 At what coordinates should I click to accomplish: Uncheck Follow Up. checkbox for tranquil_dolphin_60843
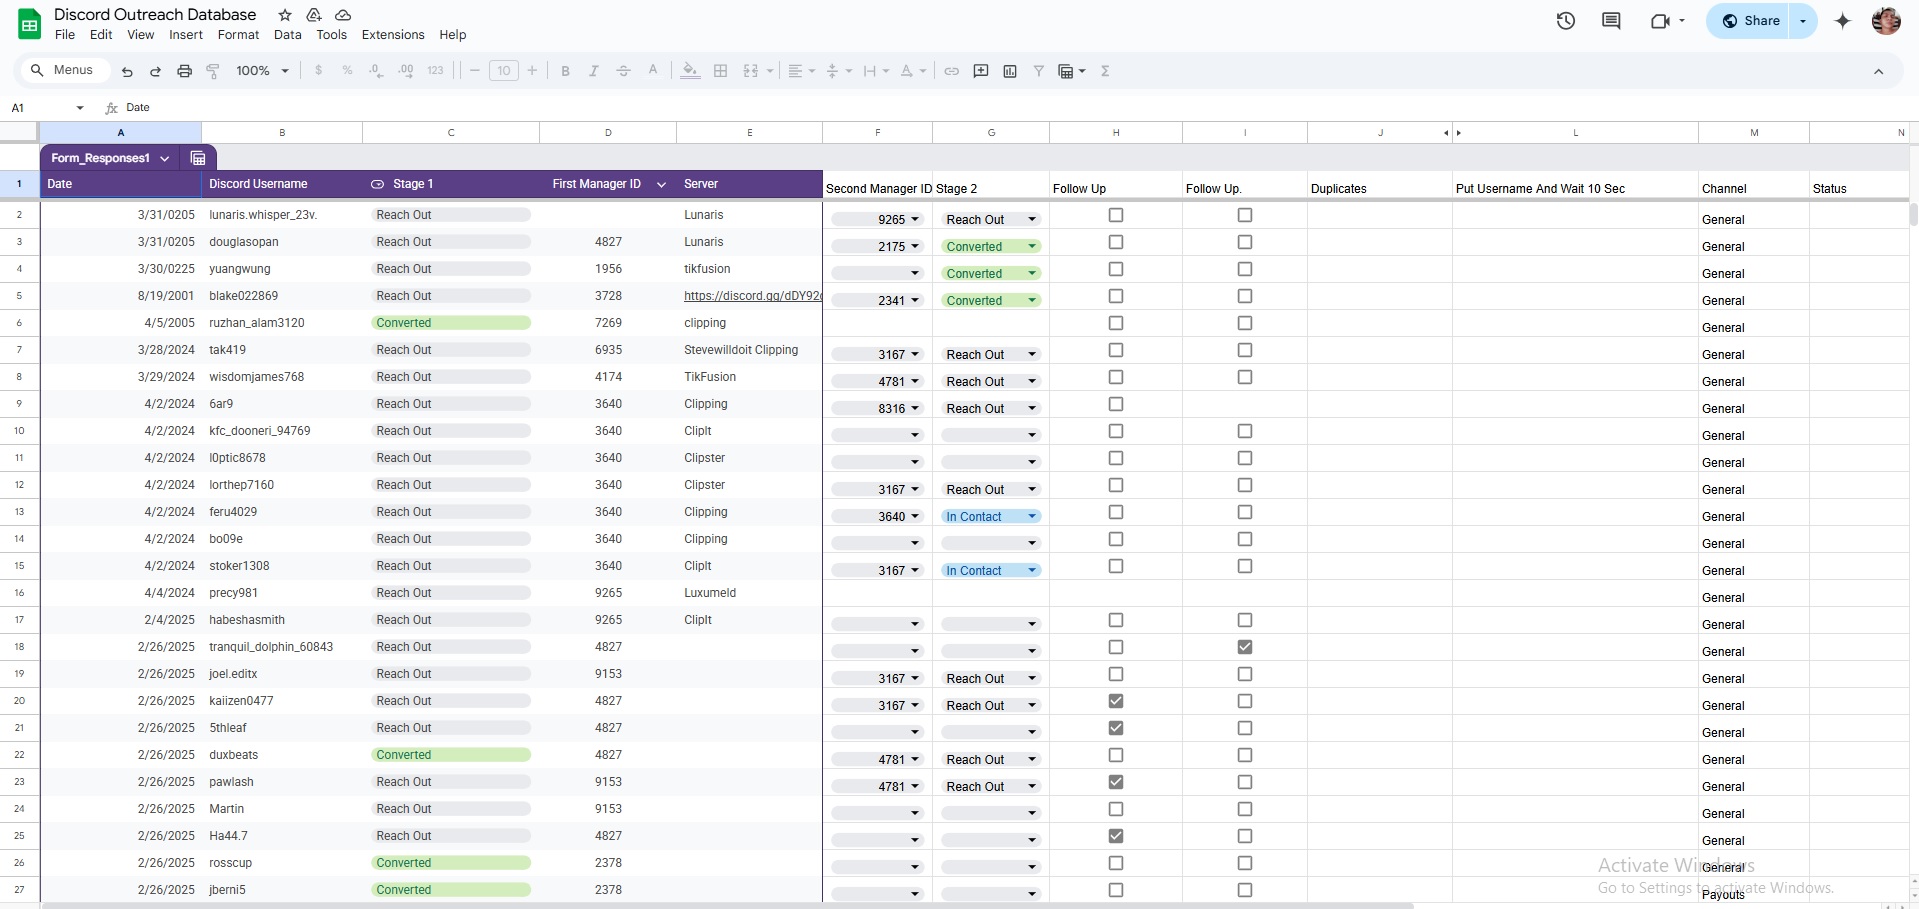point(1244,647)
